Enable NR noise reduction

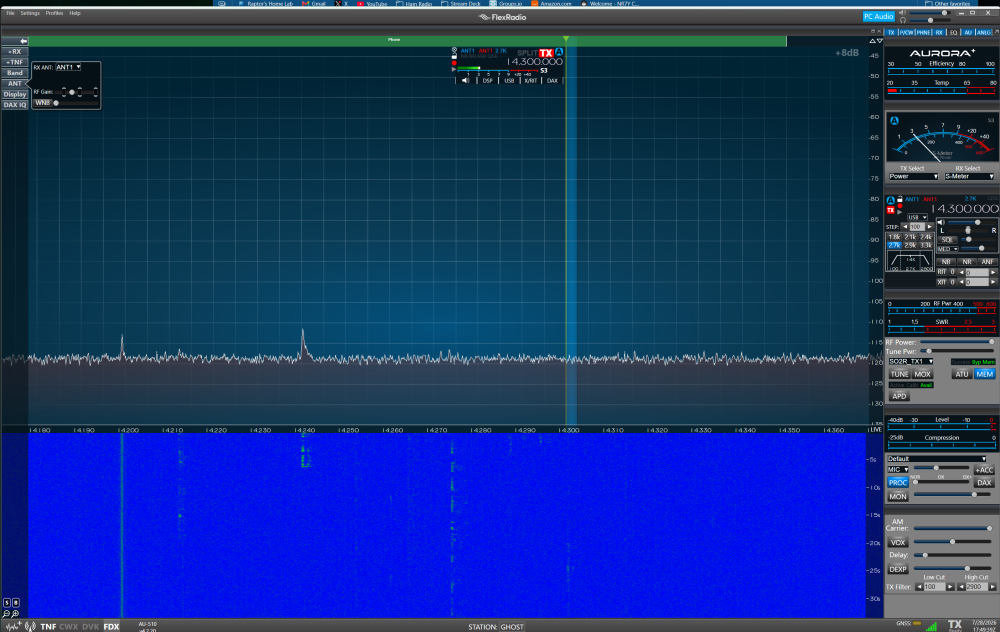click(966, 261)
